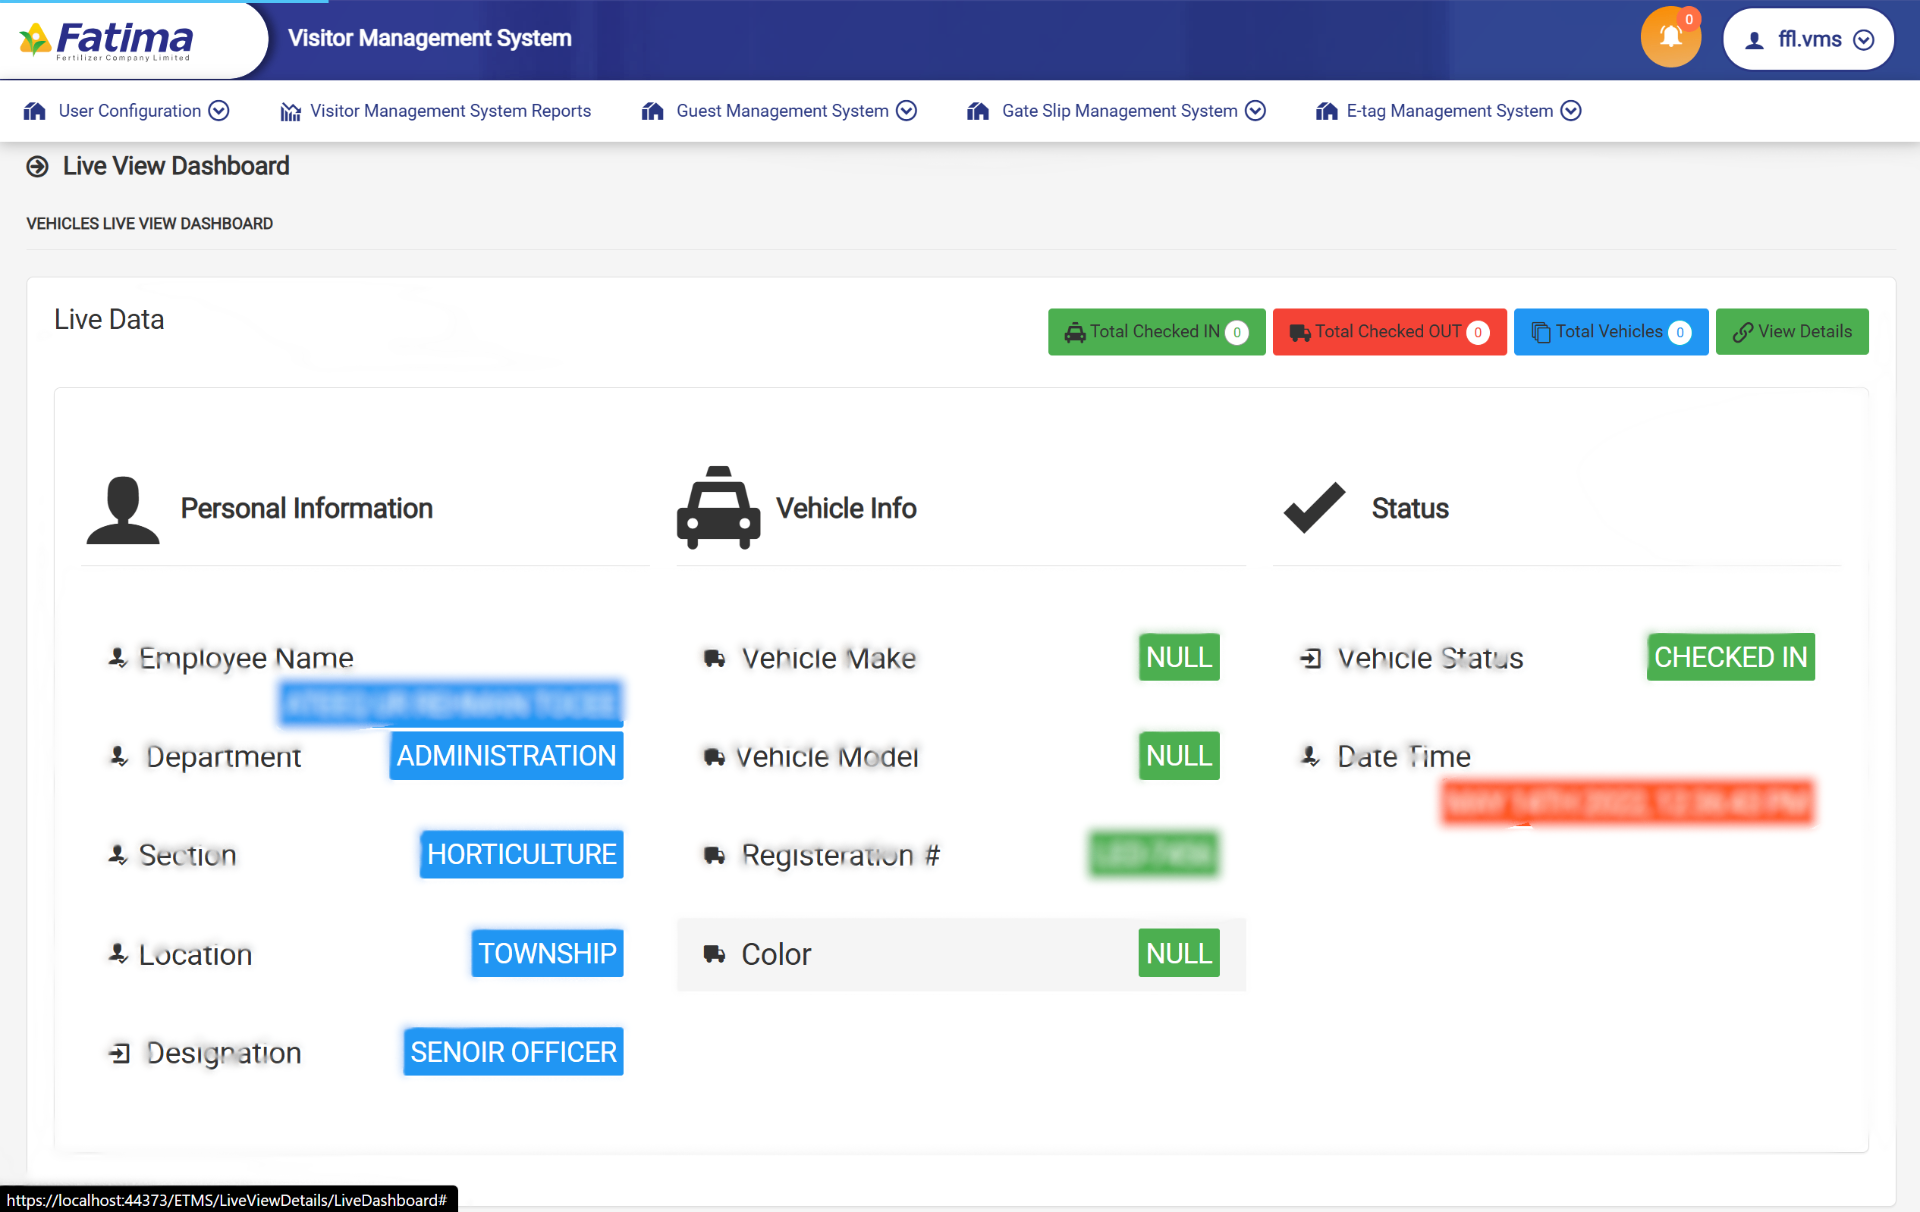Click the Total Checked OUT button

tap(1389, 332)
